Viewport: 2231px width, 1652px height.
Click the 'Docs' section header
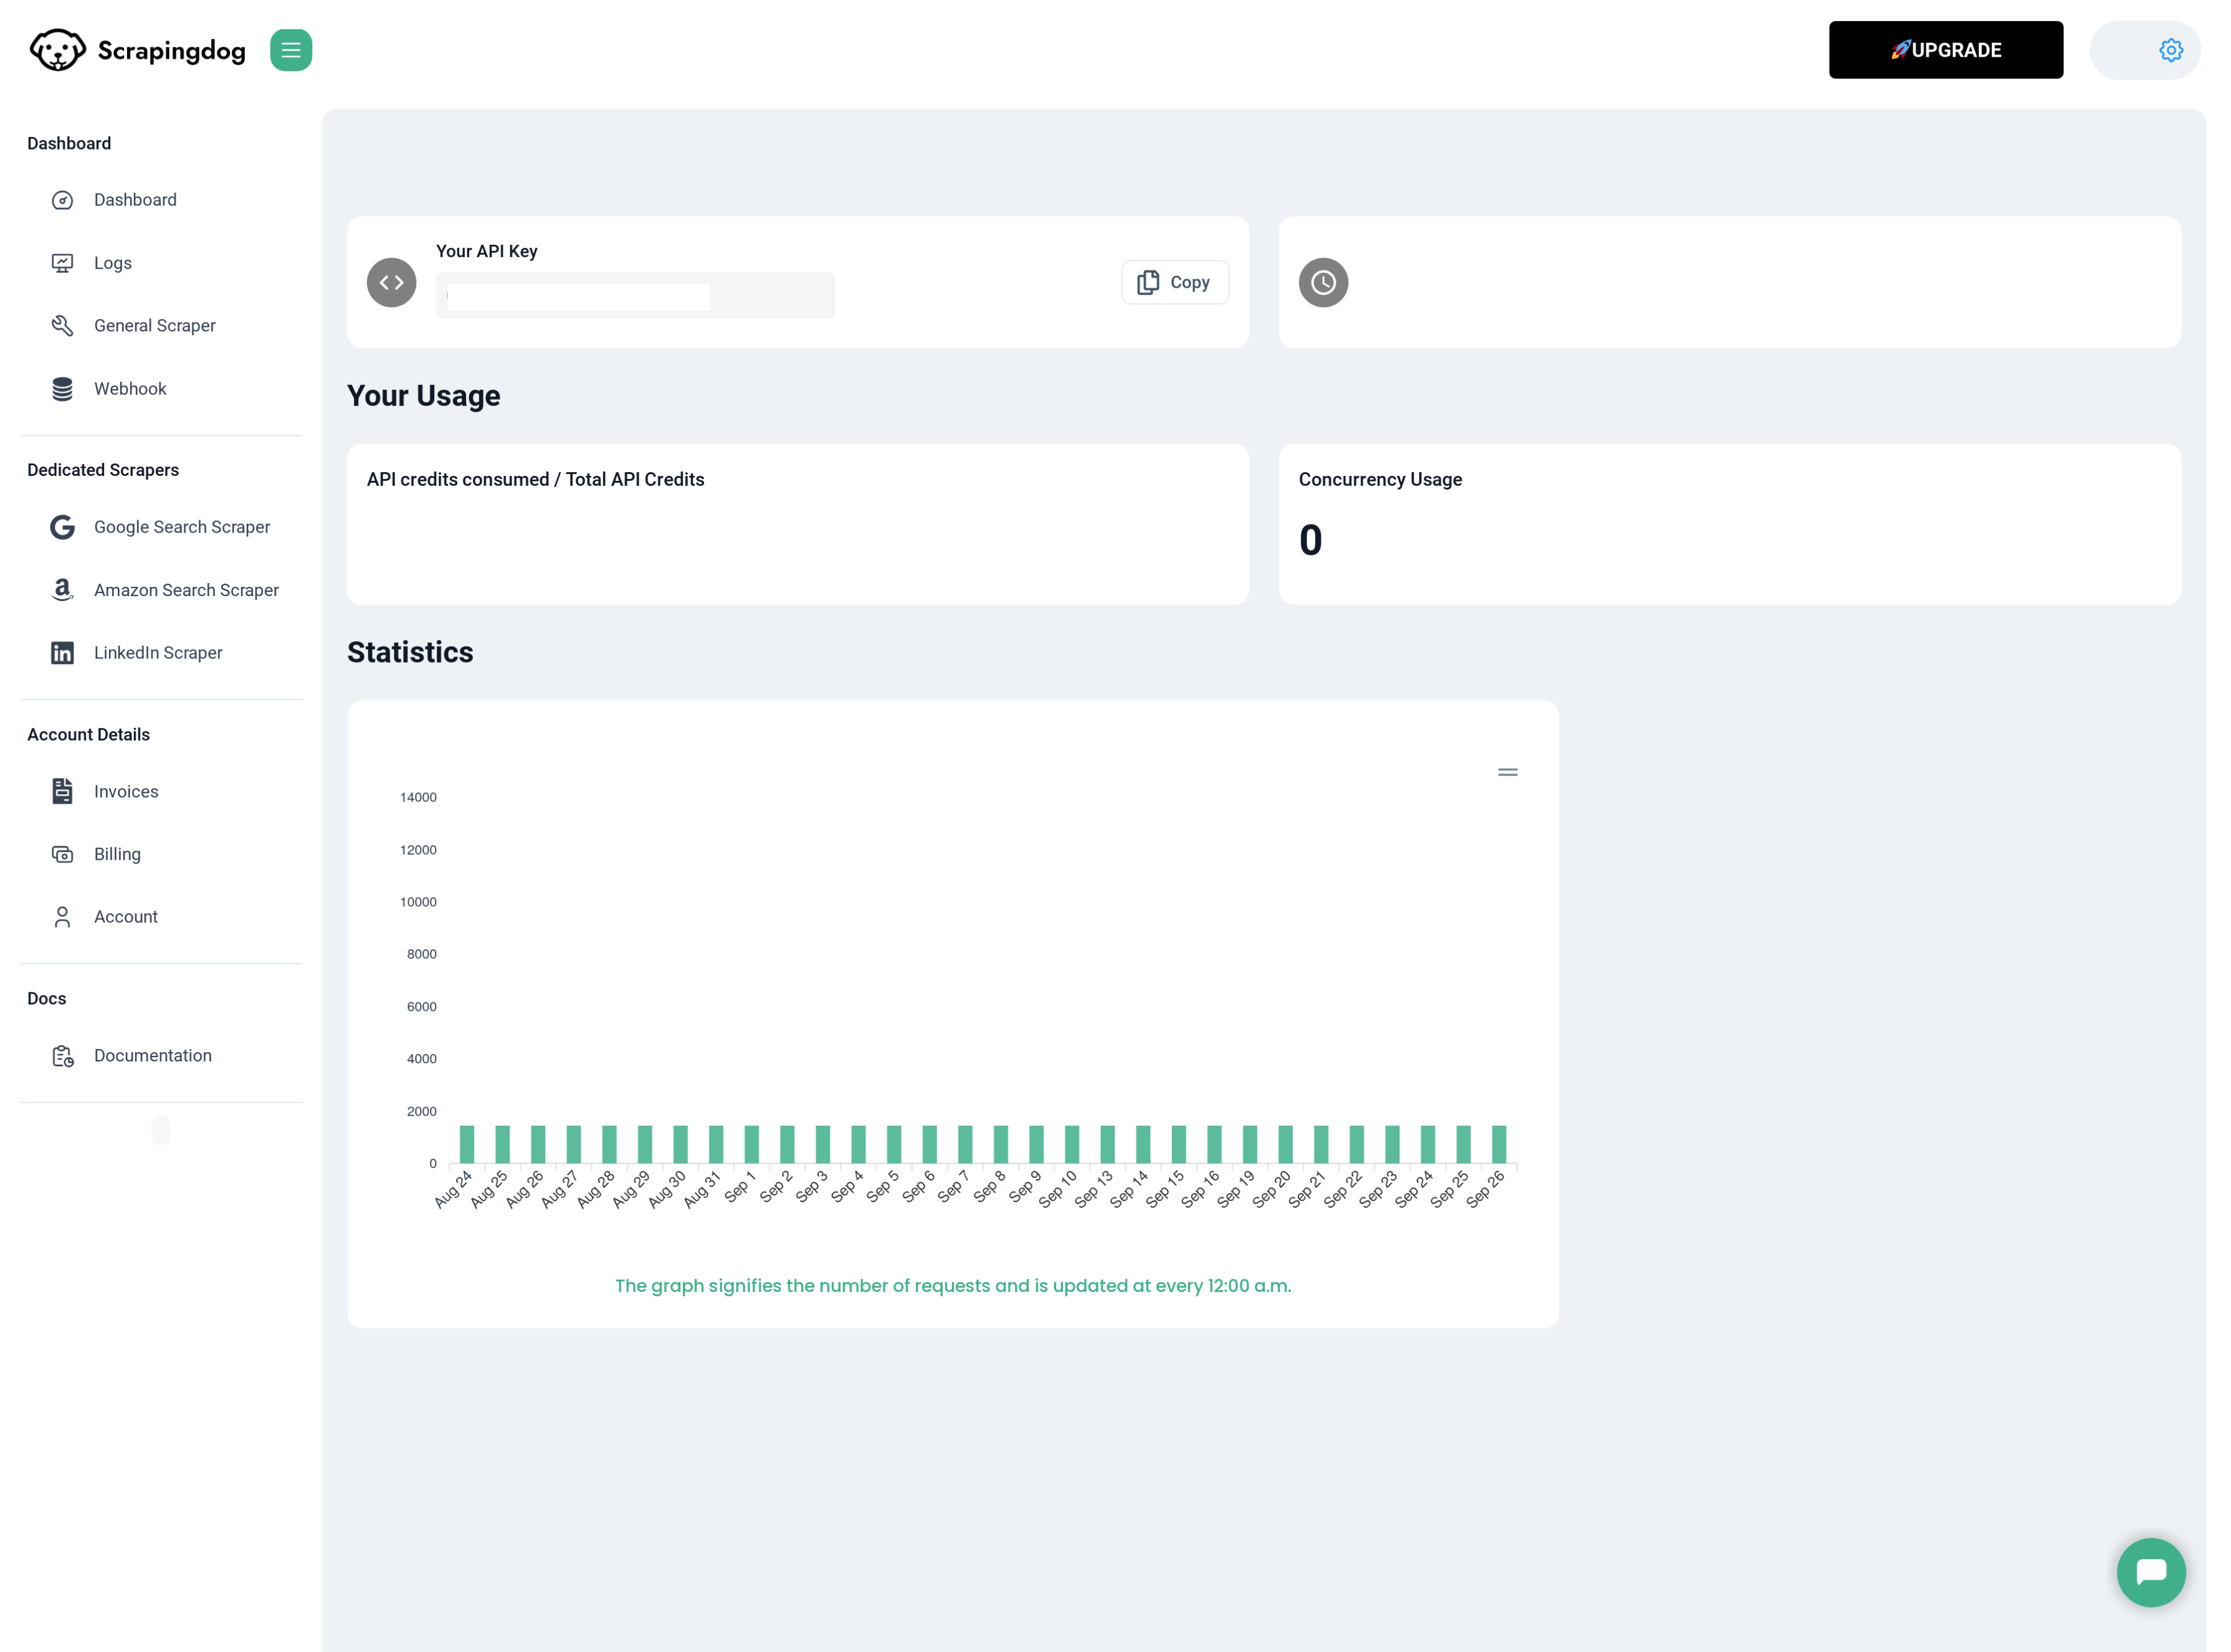click(46, 999)
